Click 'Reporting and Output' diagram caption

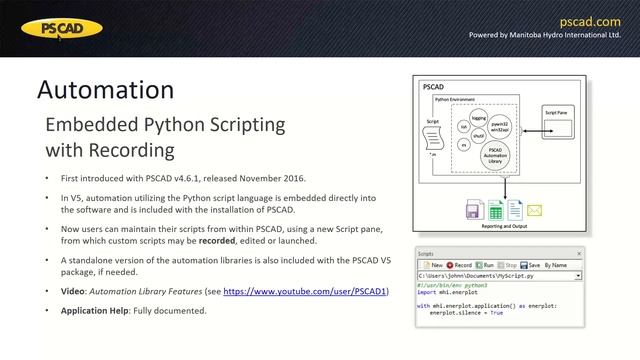pos(504,226)
